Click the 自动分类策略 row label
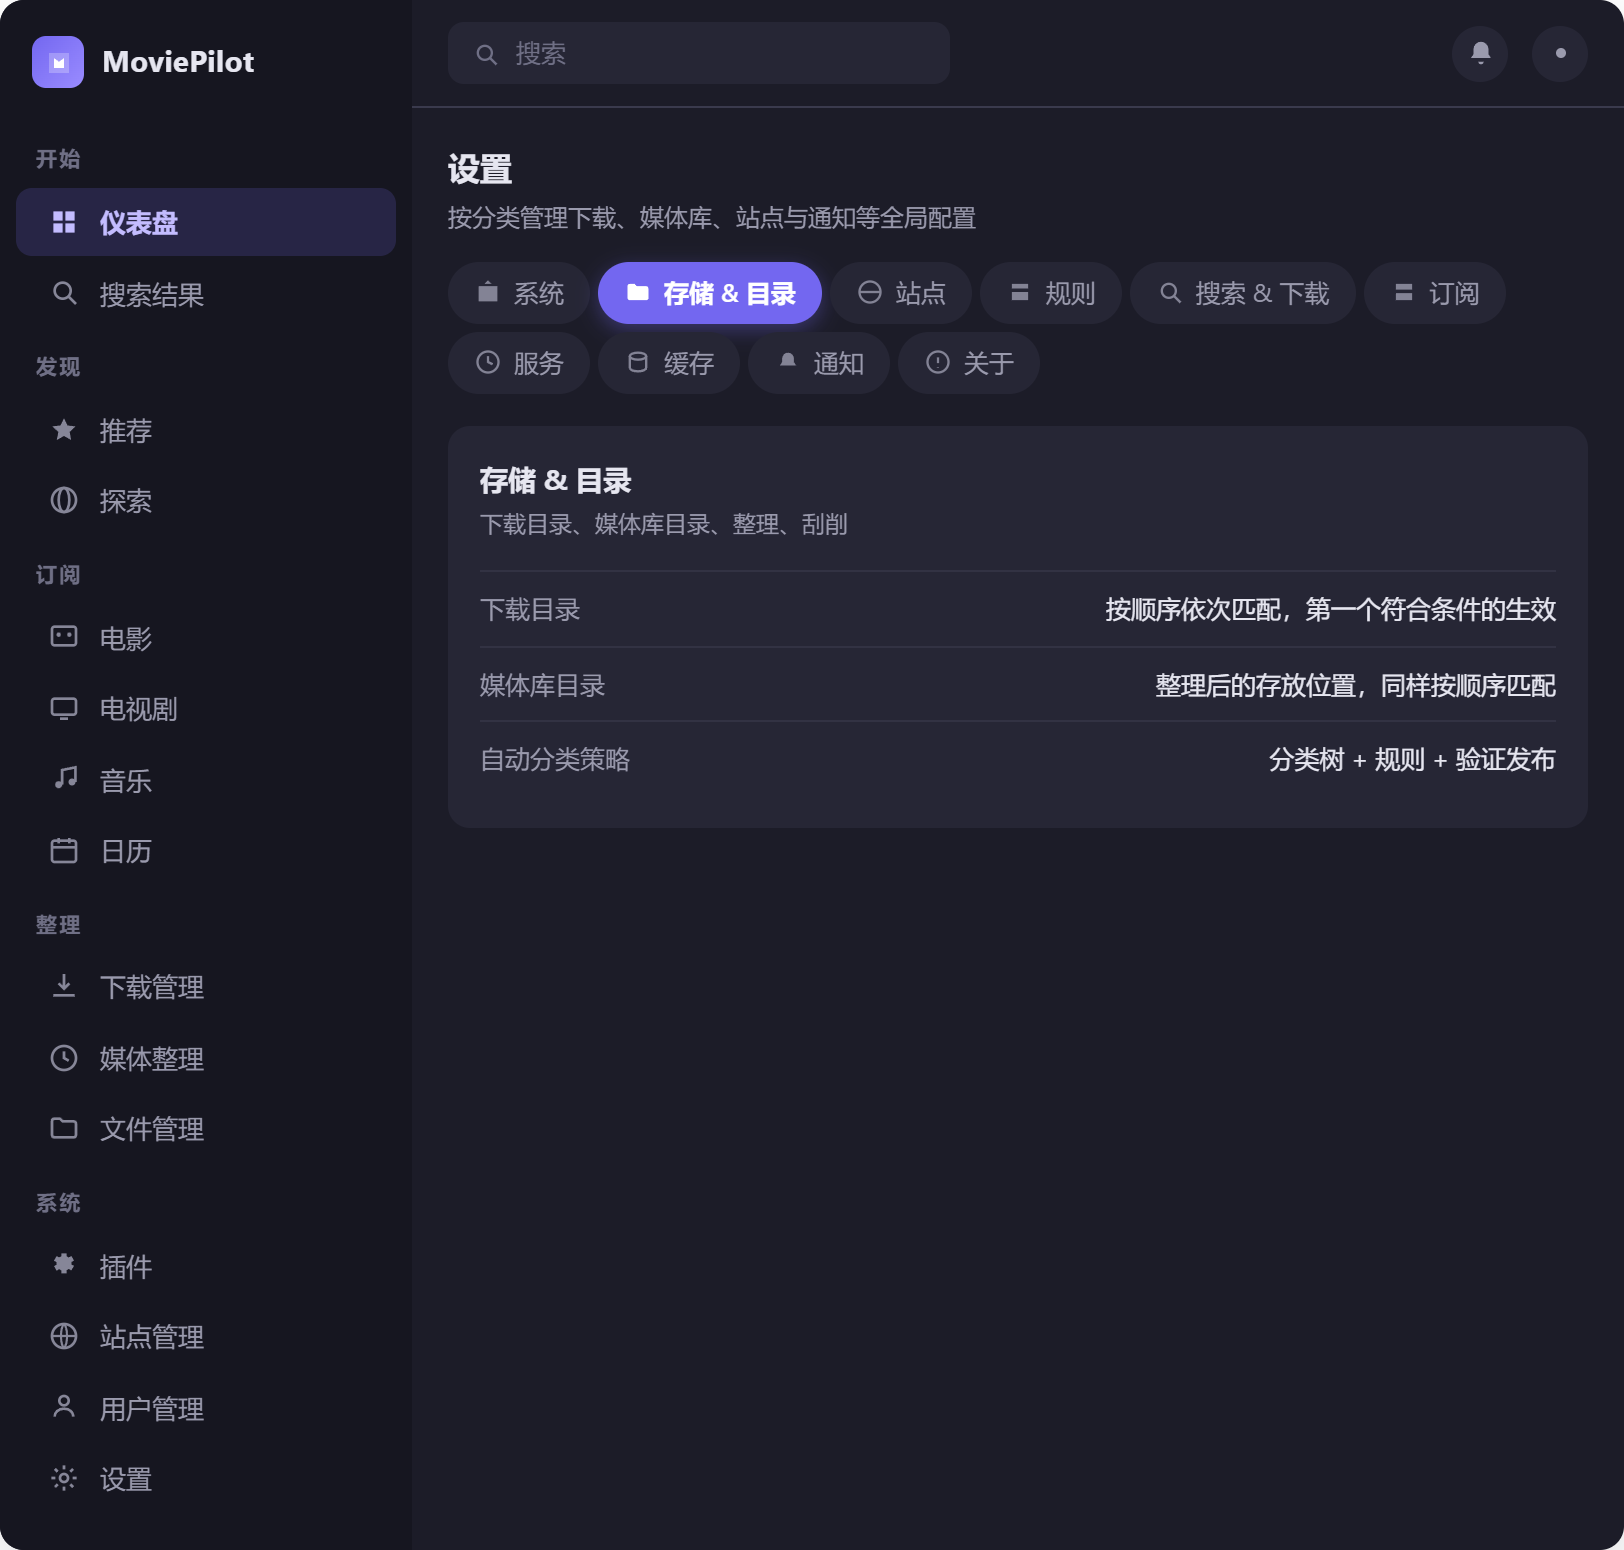The height and width of the screenshot is (1550, 1624). coord(555,760)
